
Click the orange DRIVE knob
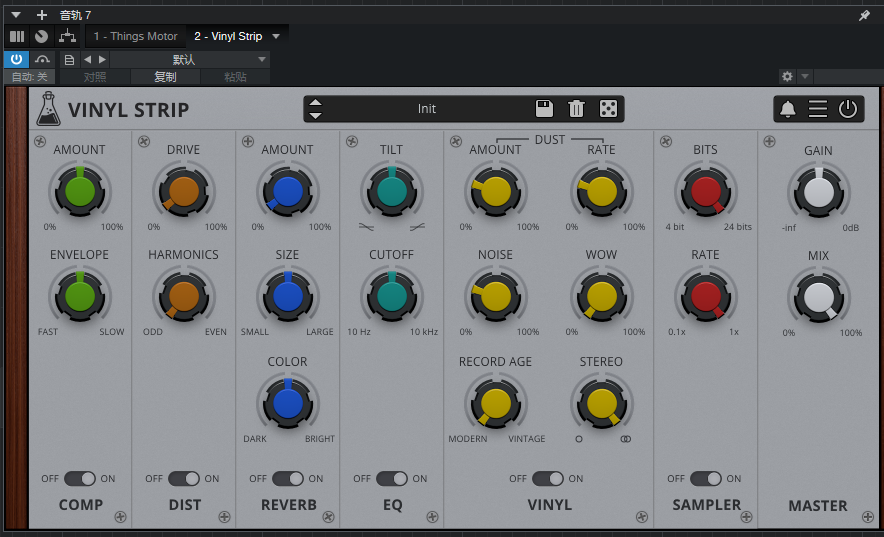tap(184, 191)
